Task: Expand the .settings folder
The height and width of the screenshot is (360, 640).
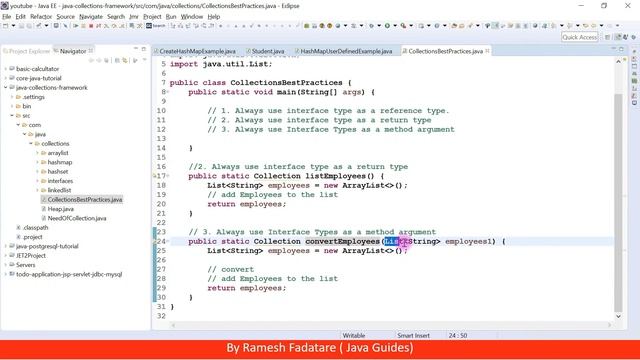Action: [12, 97]
